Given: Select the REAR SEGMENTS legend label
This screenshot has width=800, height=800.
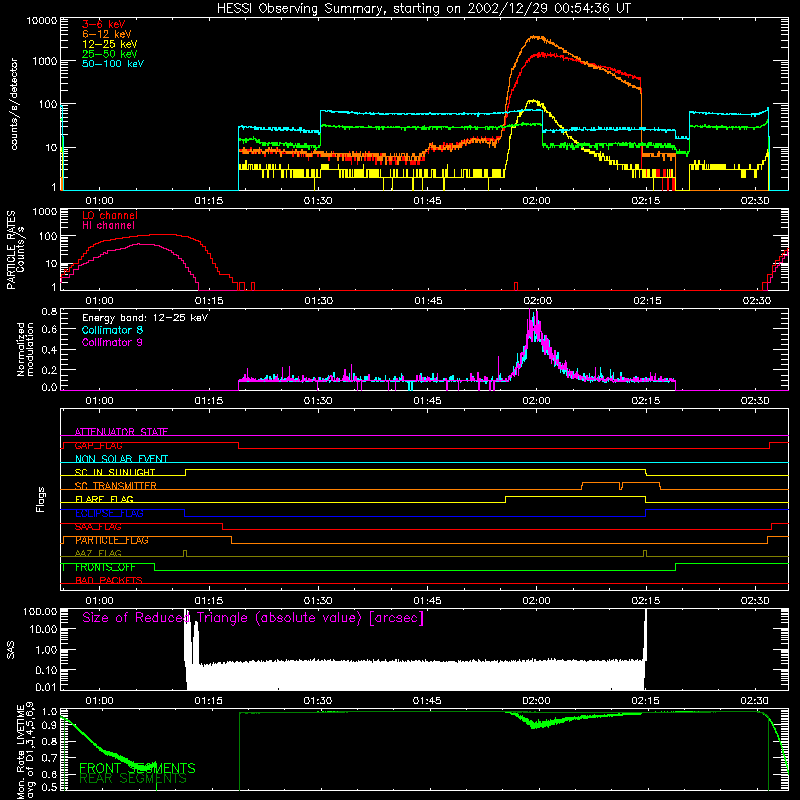Looking at the screenshot, I should [133, 779].
